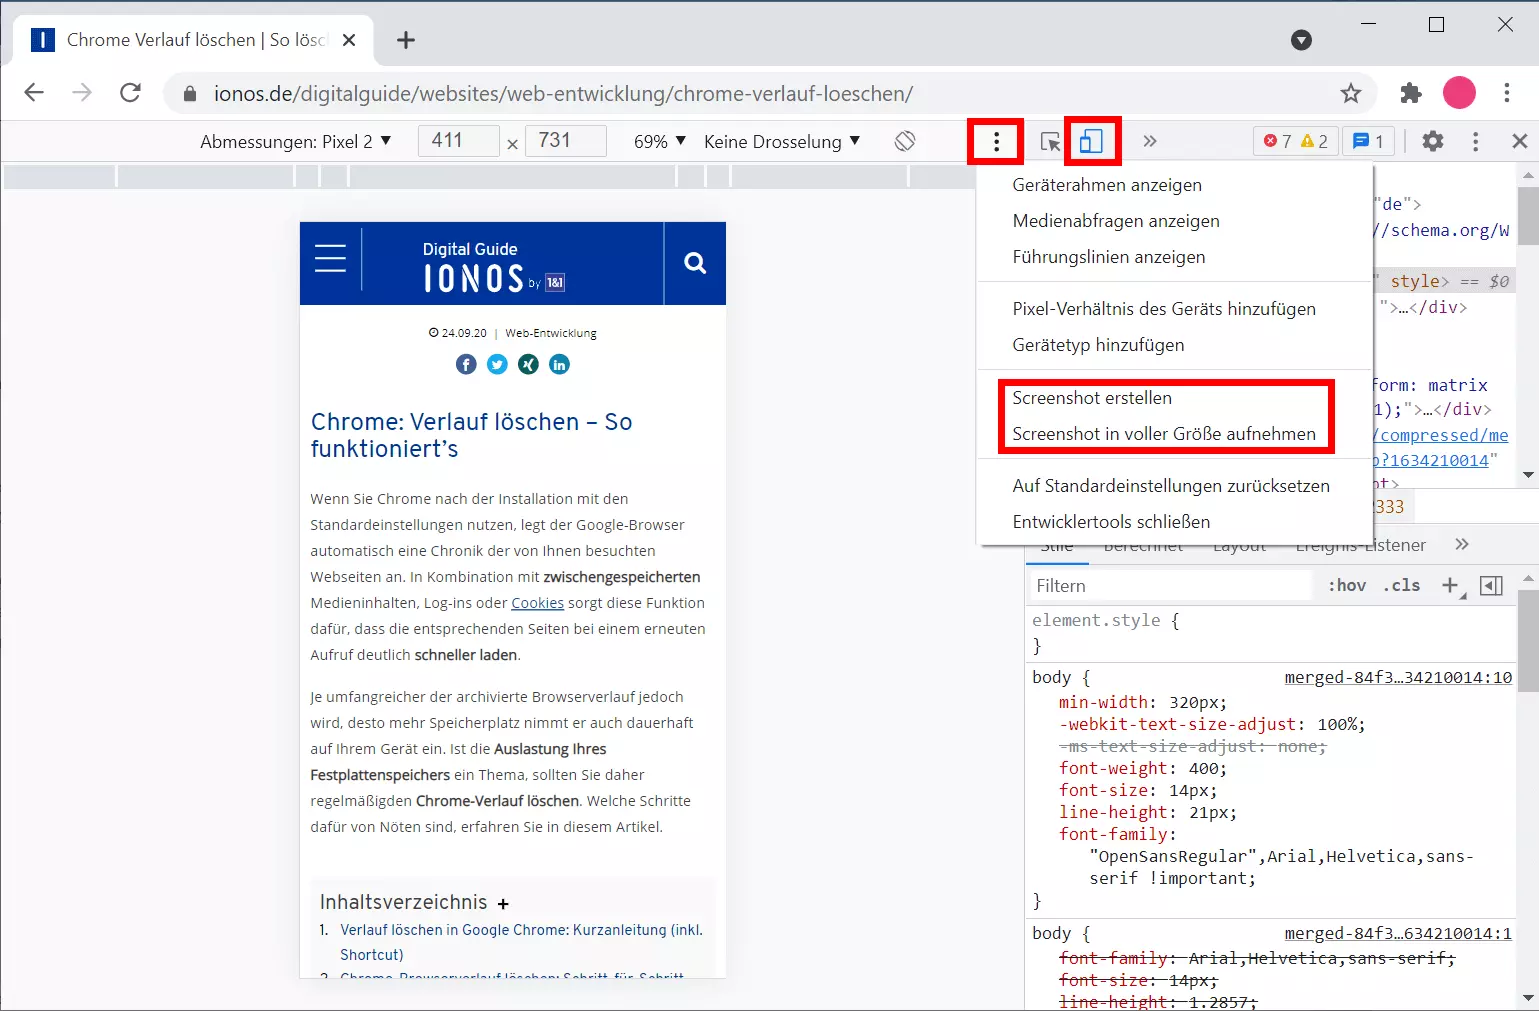This screenshot has width=1539, height=1011.
Task: Activate the inspect element picker icon
Action: (x=1049, y=141)
